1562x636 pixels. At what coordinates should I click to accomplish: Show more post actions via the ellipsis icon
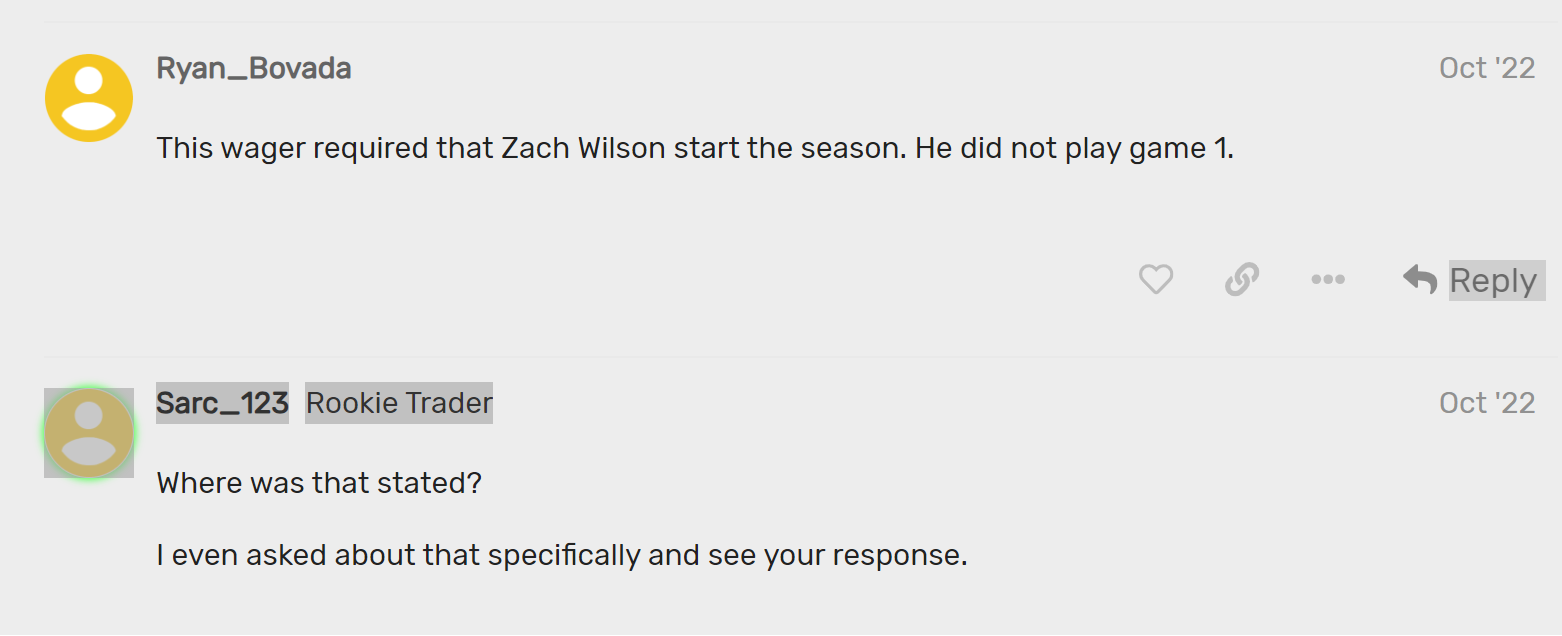pos(1327,279)
